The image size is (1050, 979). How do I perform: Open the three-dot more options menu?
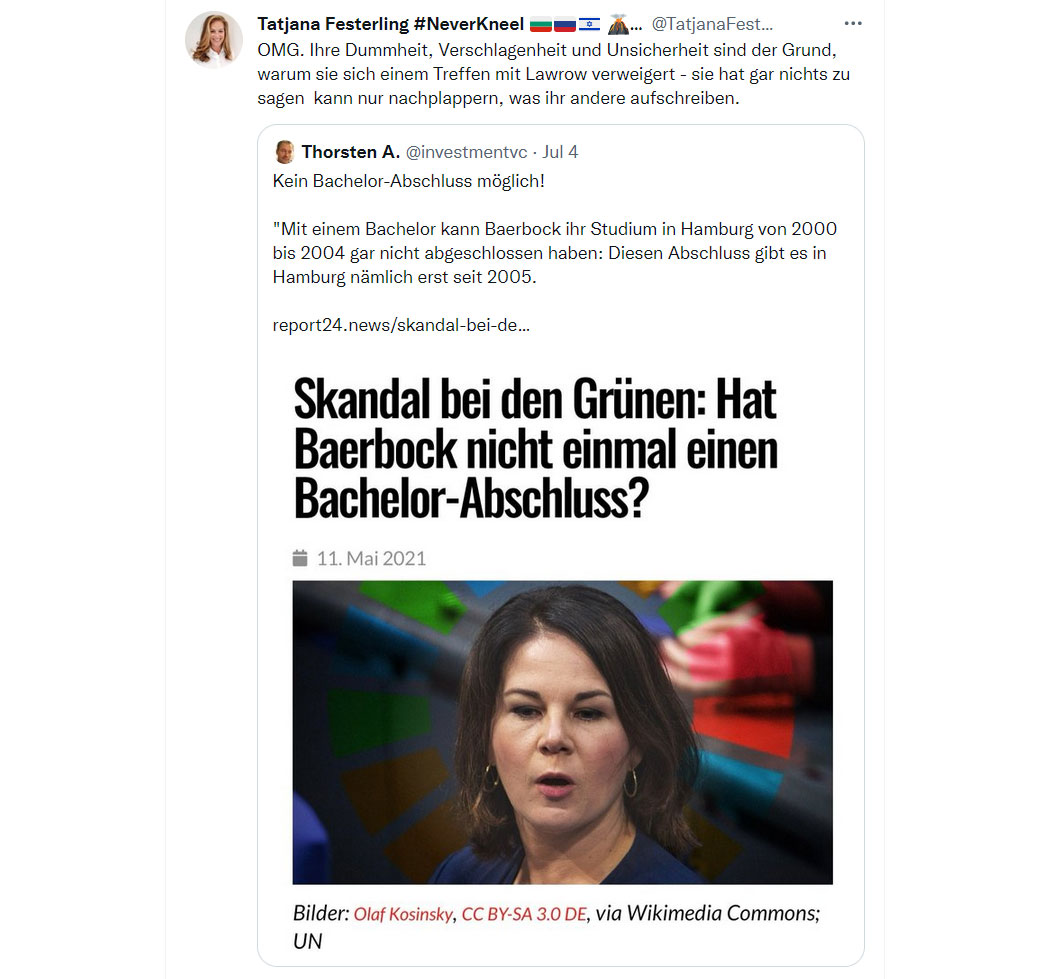(852, 23)
